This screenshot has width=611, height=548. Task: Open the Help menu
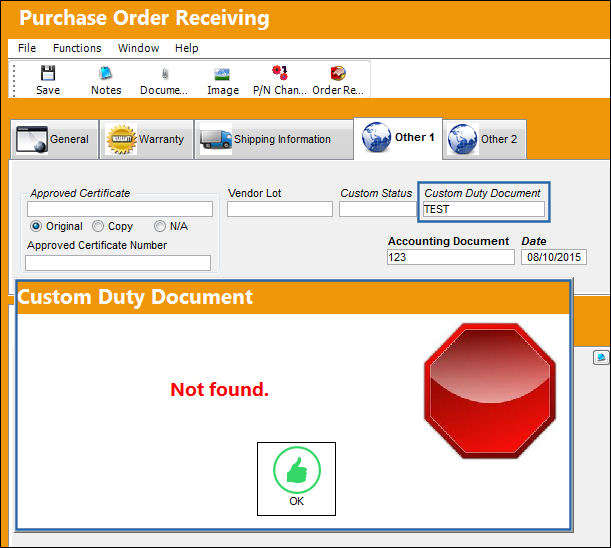point(187,48)
